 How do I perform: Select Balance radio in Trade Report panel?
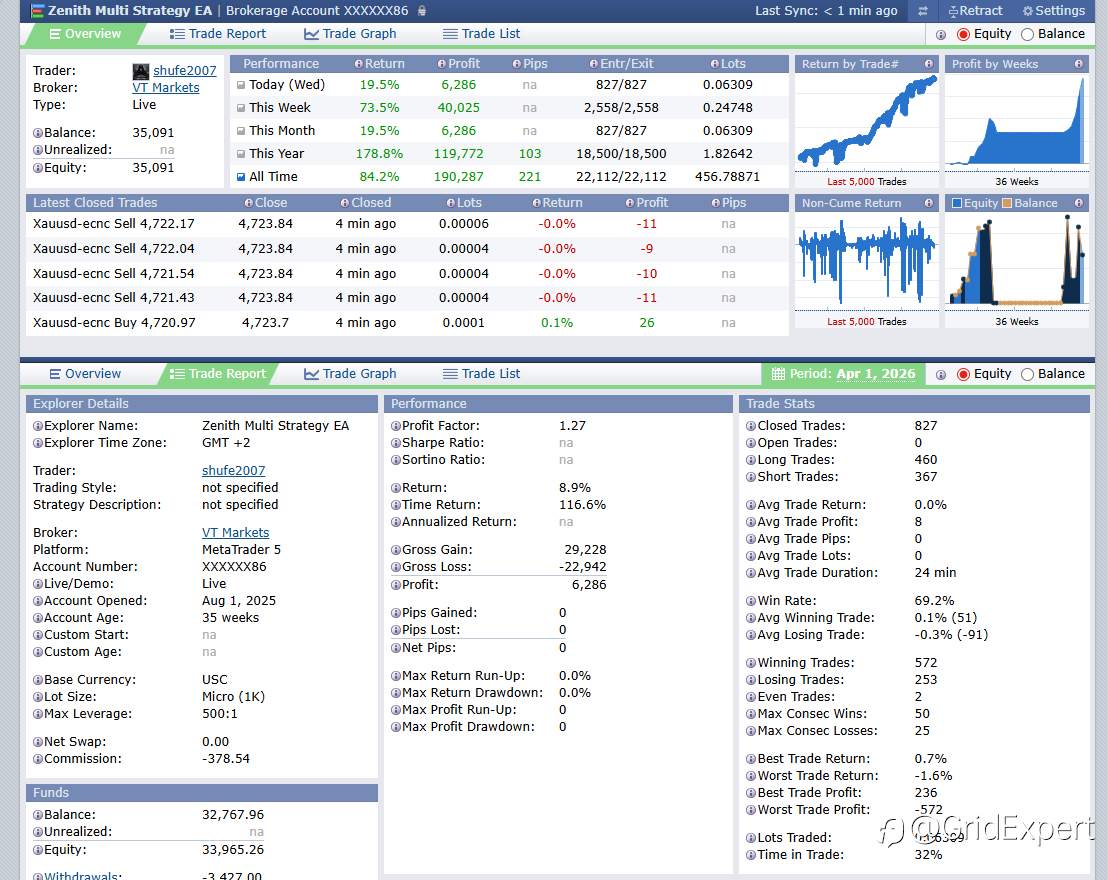pyautogui.click(x=1027, y=374)
